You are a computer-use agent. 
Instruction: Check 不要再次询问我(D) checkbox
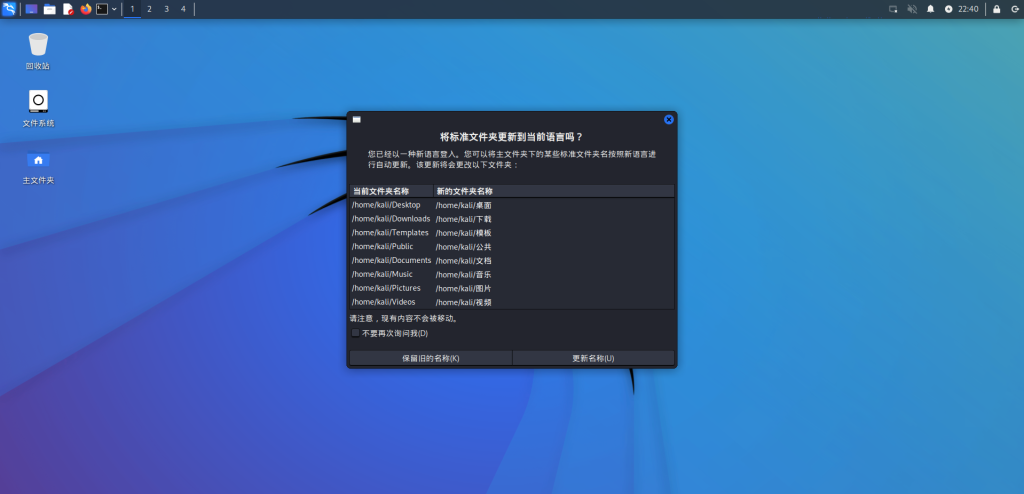pyautogui.click(x=355, y=333)
